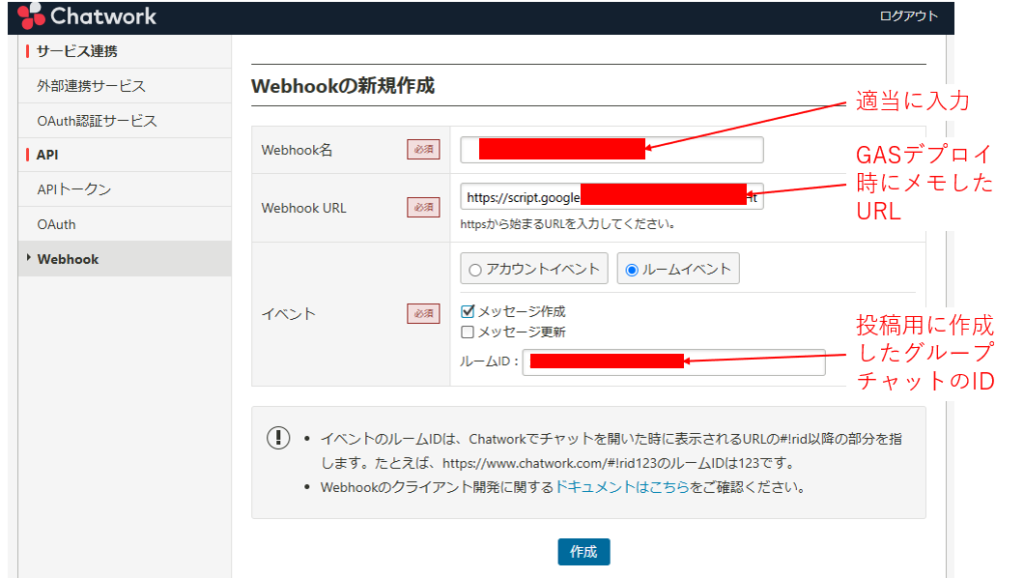Viewport: 1024px width, 578px height.
Task: Click the ログアウト link
Action: click(908, 16)
